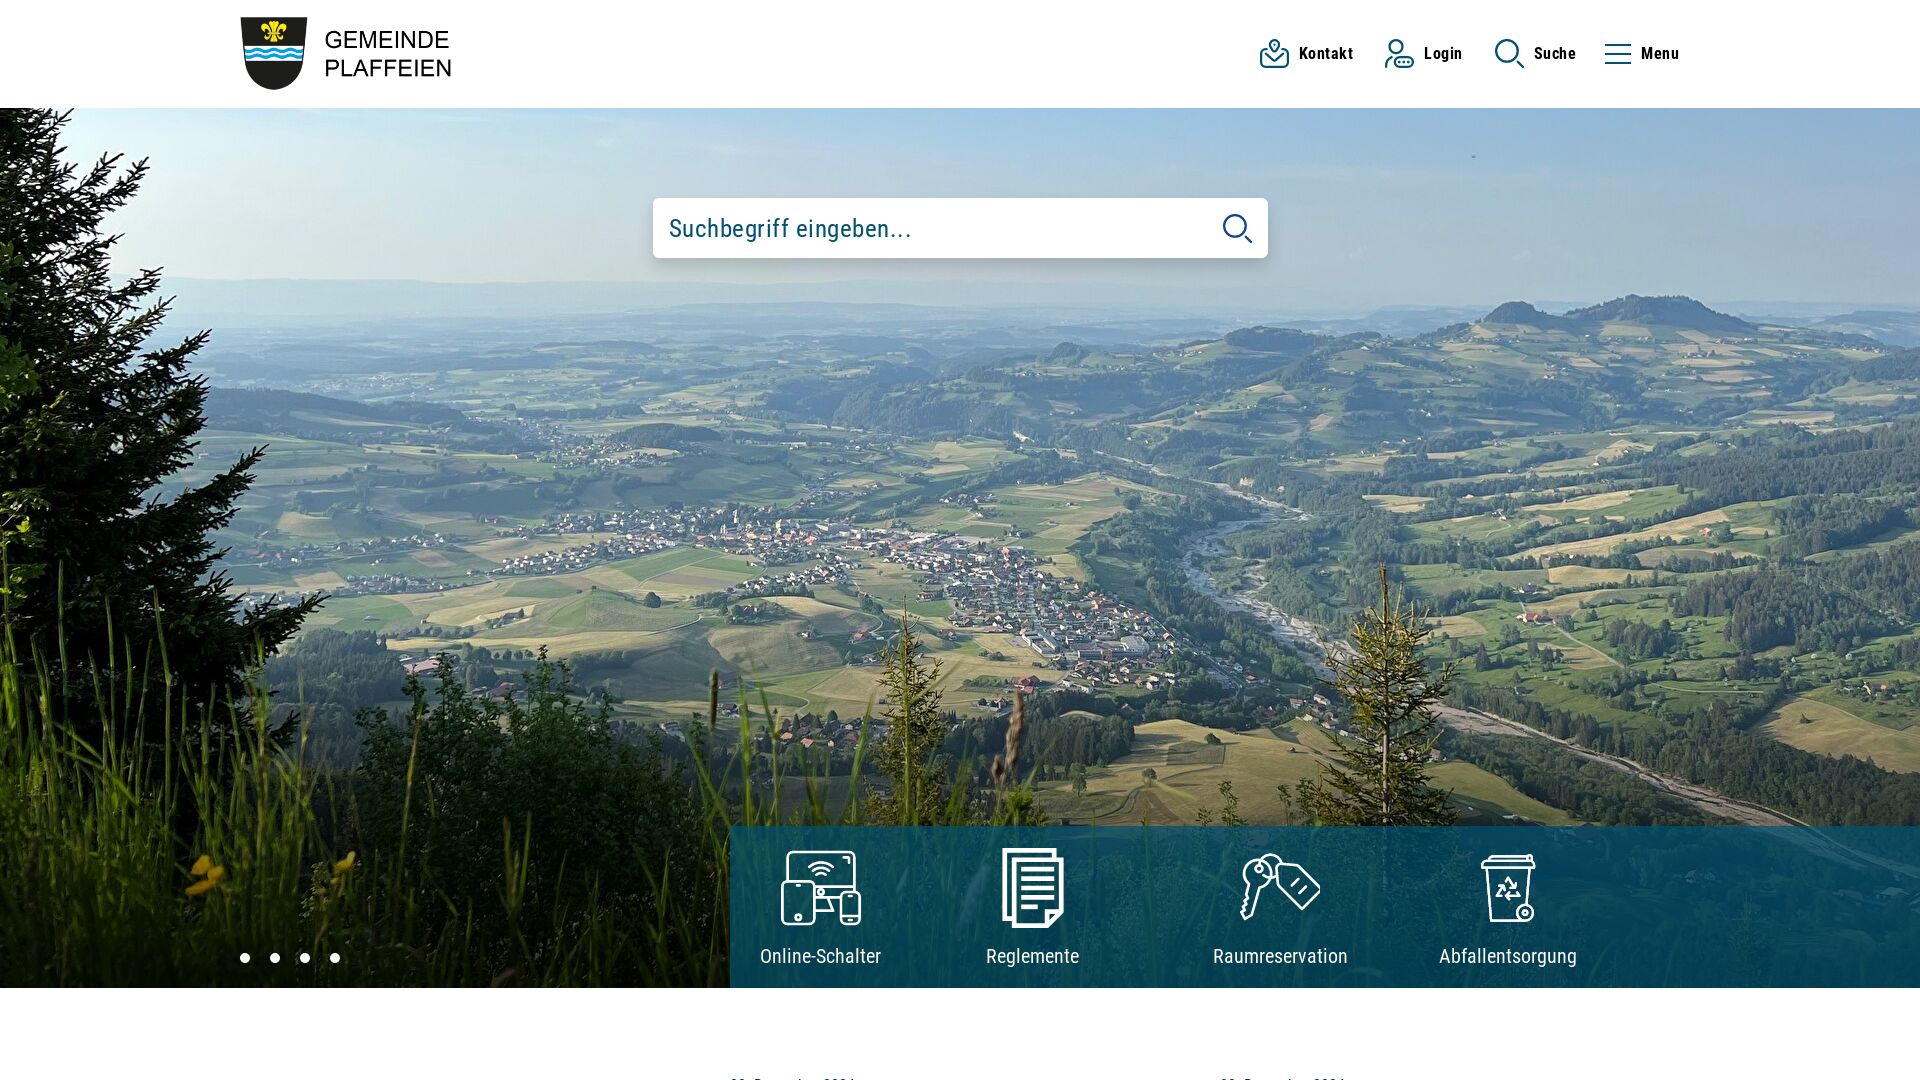The height and width of the screenshot is (1080, 1920).
Task: Submit search with the search field magnifier
Action: (1237, 228)
